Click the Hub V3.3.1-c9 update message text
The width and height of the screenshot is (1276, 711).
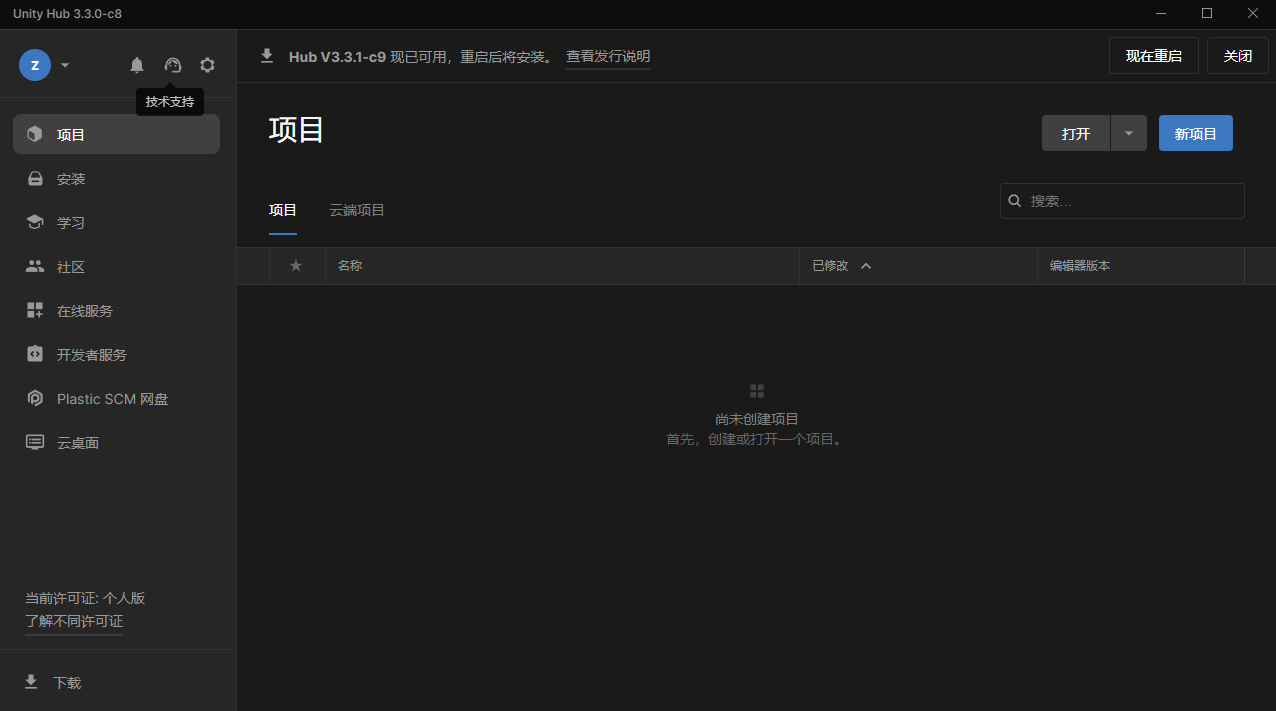(x=421, y=56)
